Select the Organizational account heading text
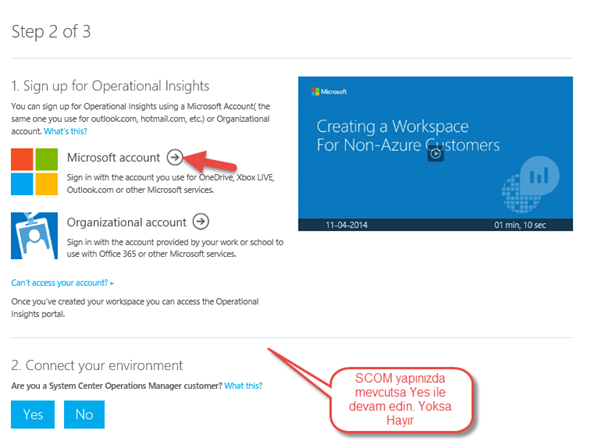 click(x=127, y=222)
